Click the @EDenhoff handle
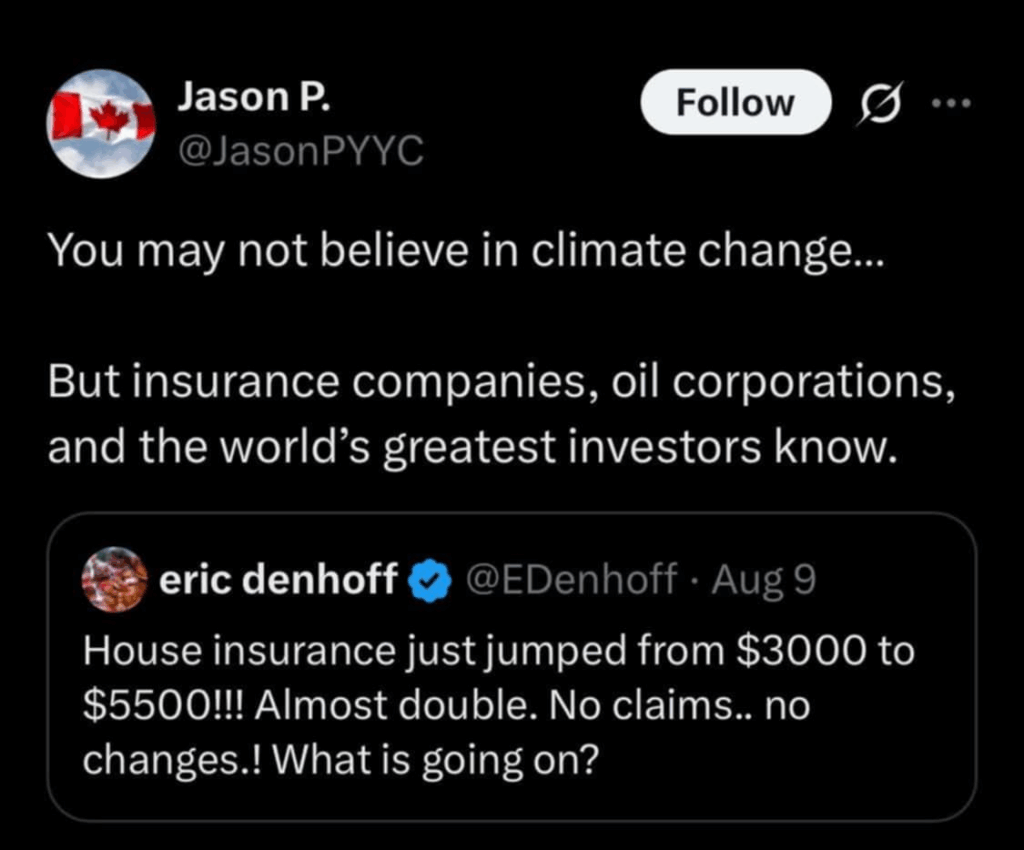The width and height of the screenshot is (1024, 850). point(566,579)
